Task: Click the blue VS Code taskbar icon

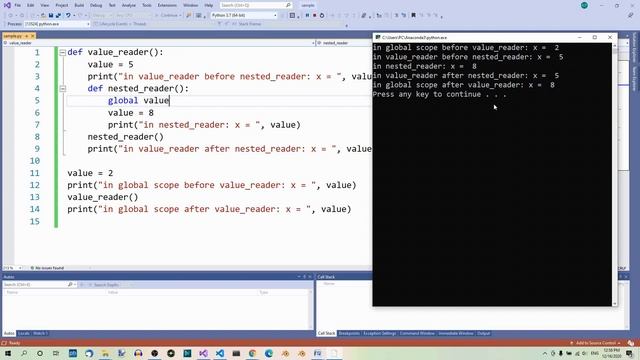Action: [x=220, y=353]
